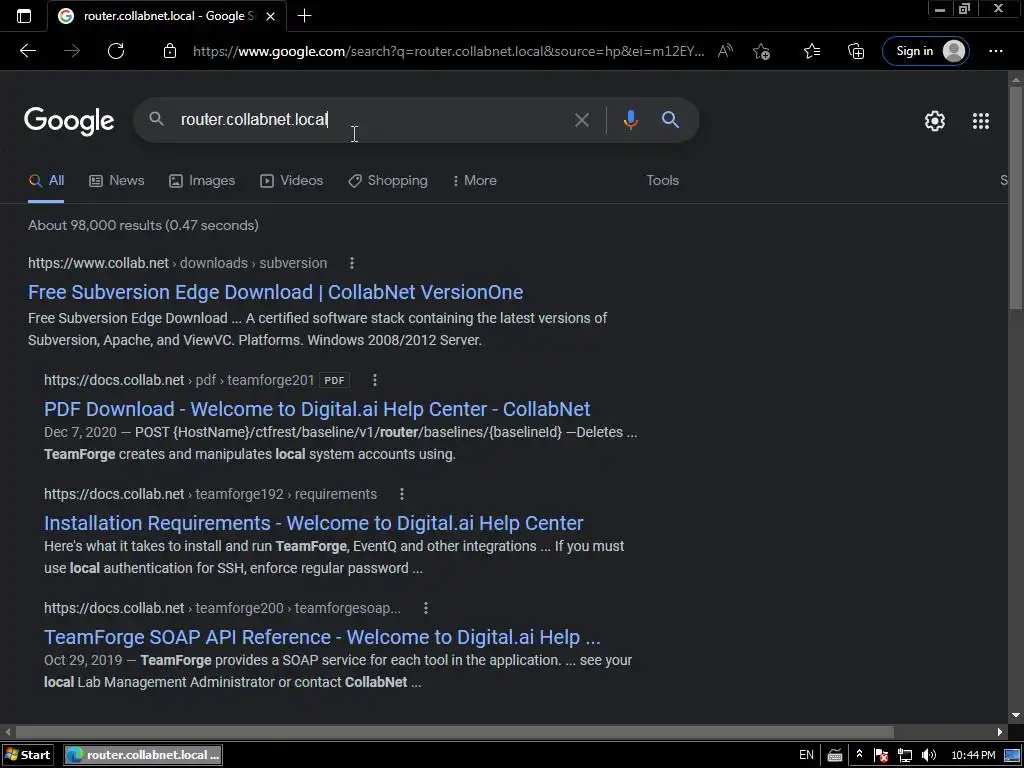
Task: Go to Google homepage via logo
Action: (69, 121)
